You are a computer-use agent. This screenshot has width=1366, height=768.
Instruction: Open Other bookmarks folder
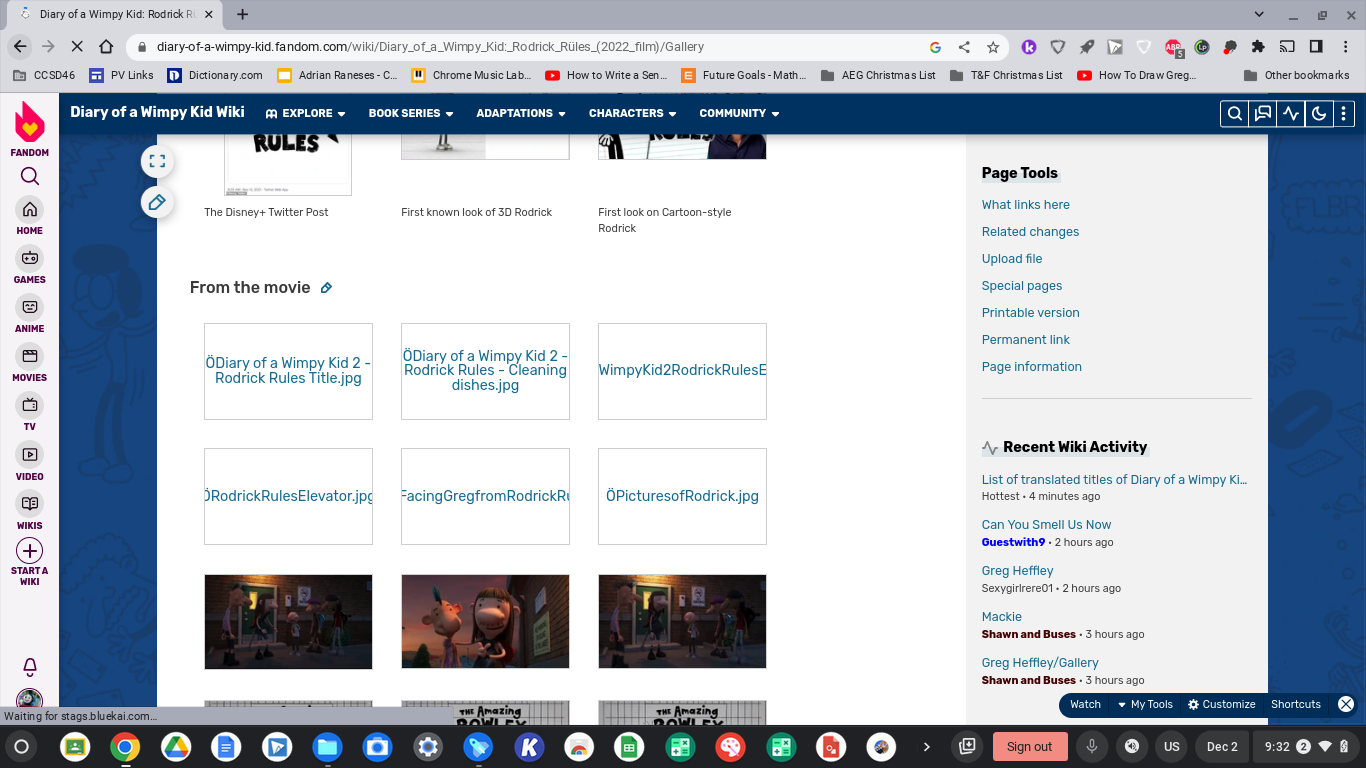[1296, 75]
